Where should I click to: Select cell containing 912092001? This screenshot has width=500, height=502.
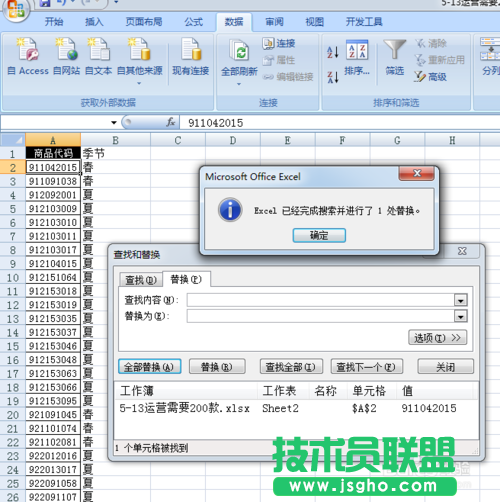pos(53,195)
